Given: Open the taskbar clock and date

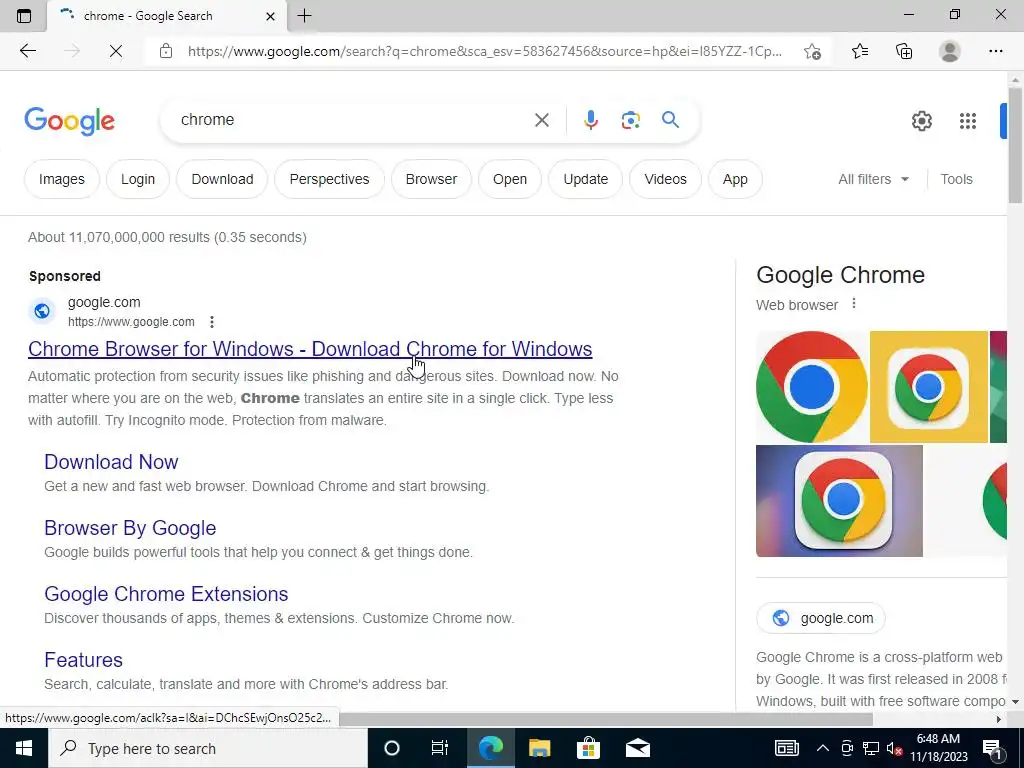Looking at the screenshot, I should pyautogui.click(x=938, y=748).
